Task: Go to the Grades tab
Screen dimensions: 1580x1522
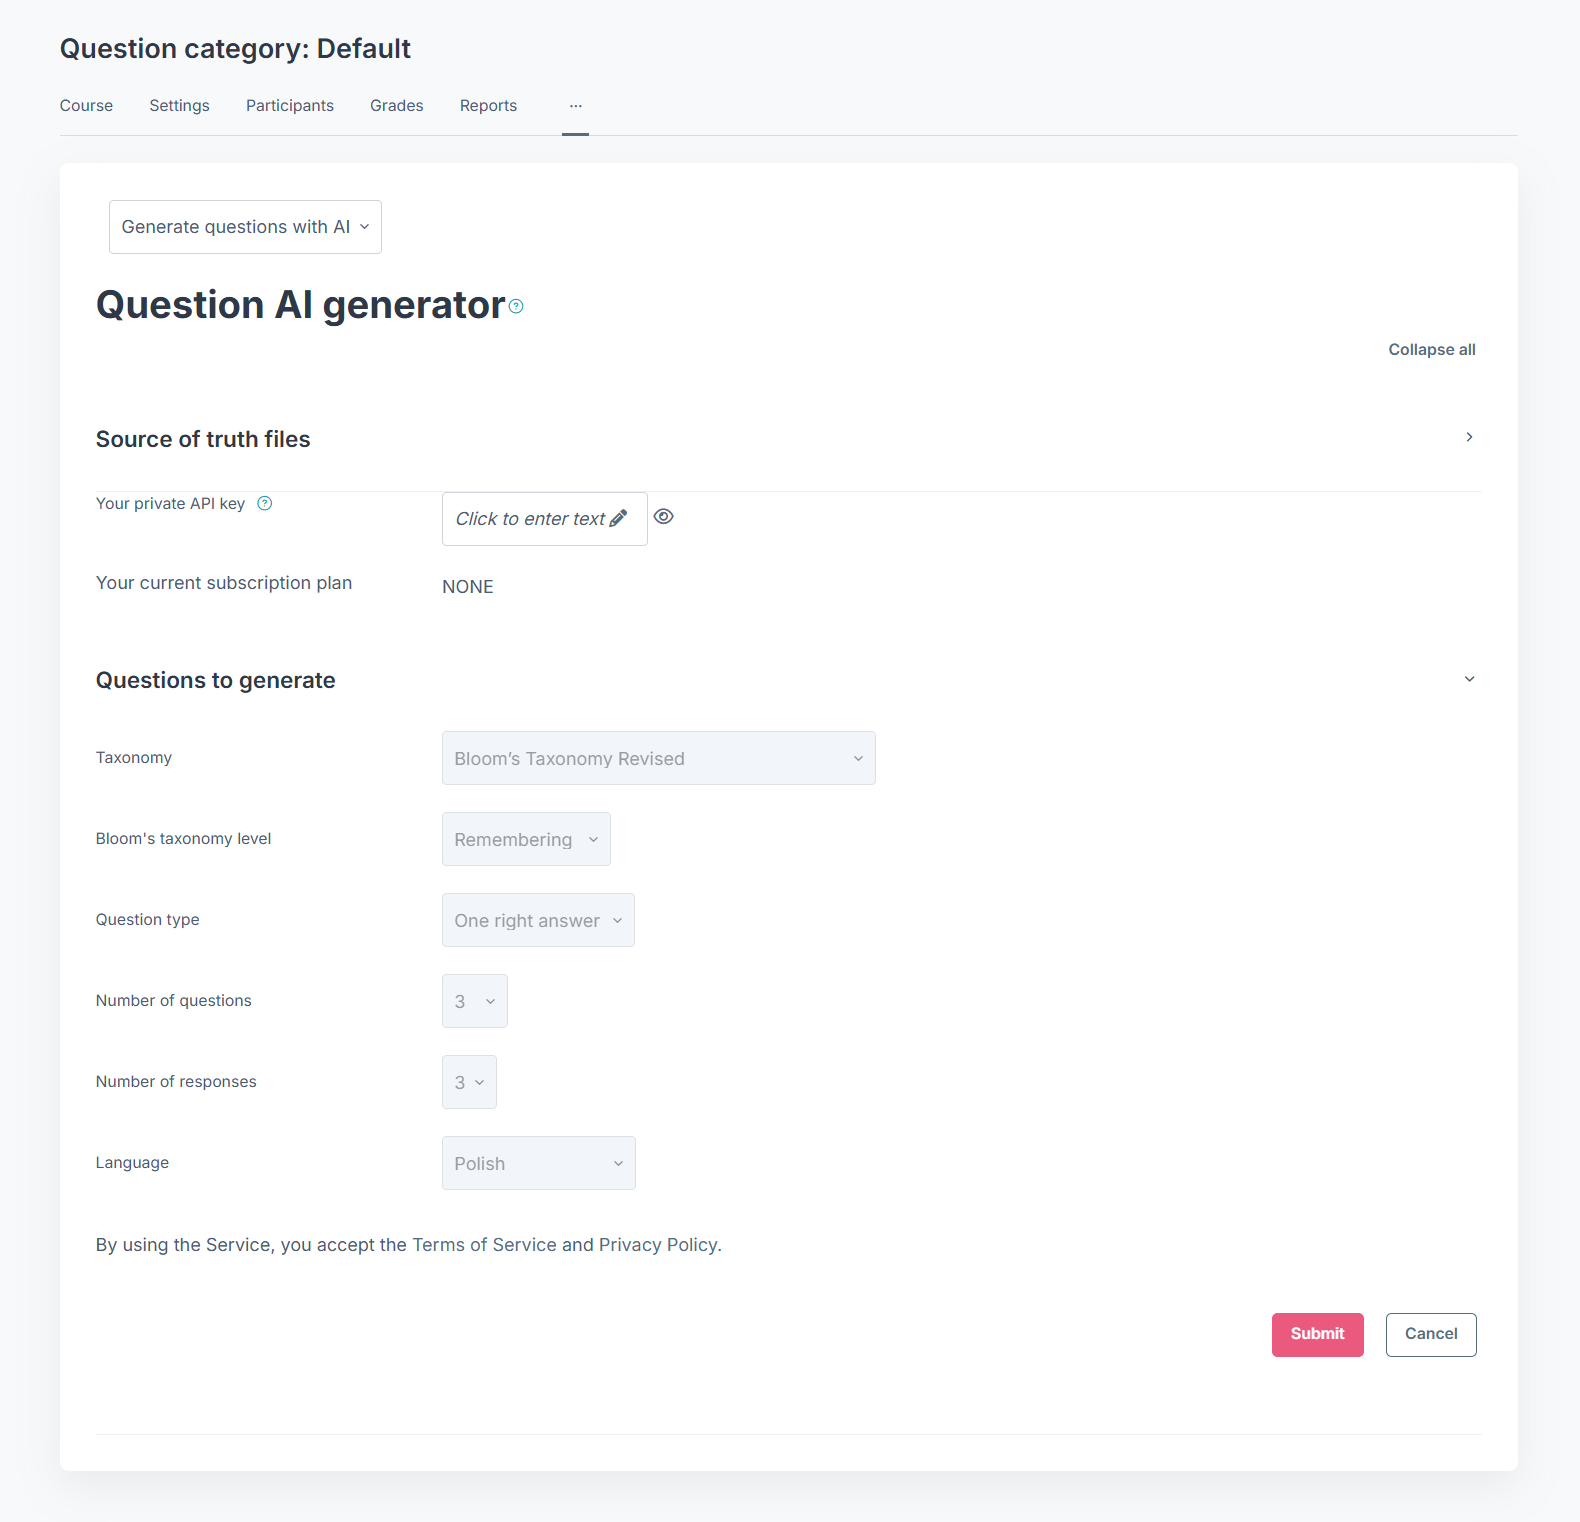Action: click(x=397, y=106)
